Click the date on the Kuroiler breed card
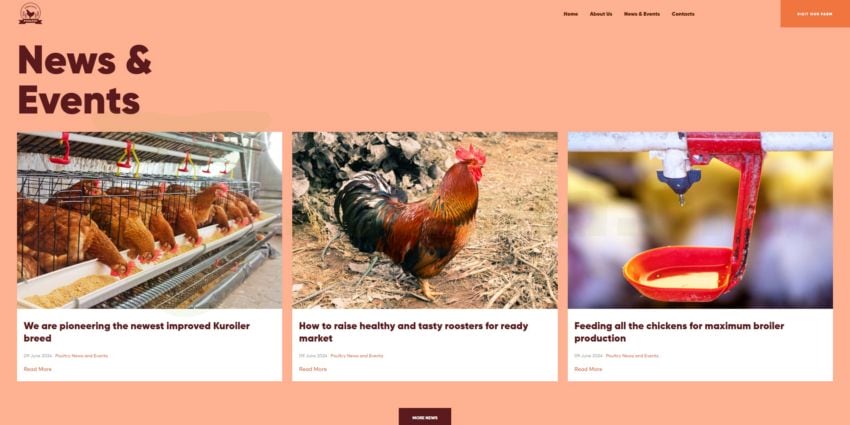 37,356
